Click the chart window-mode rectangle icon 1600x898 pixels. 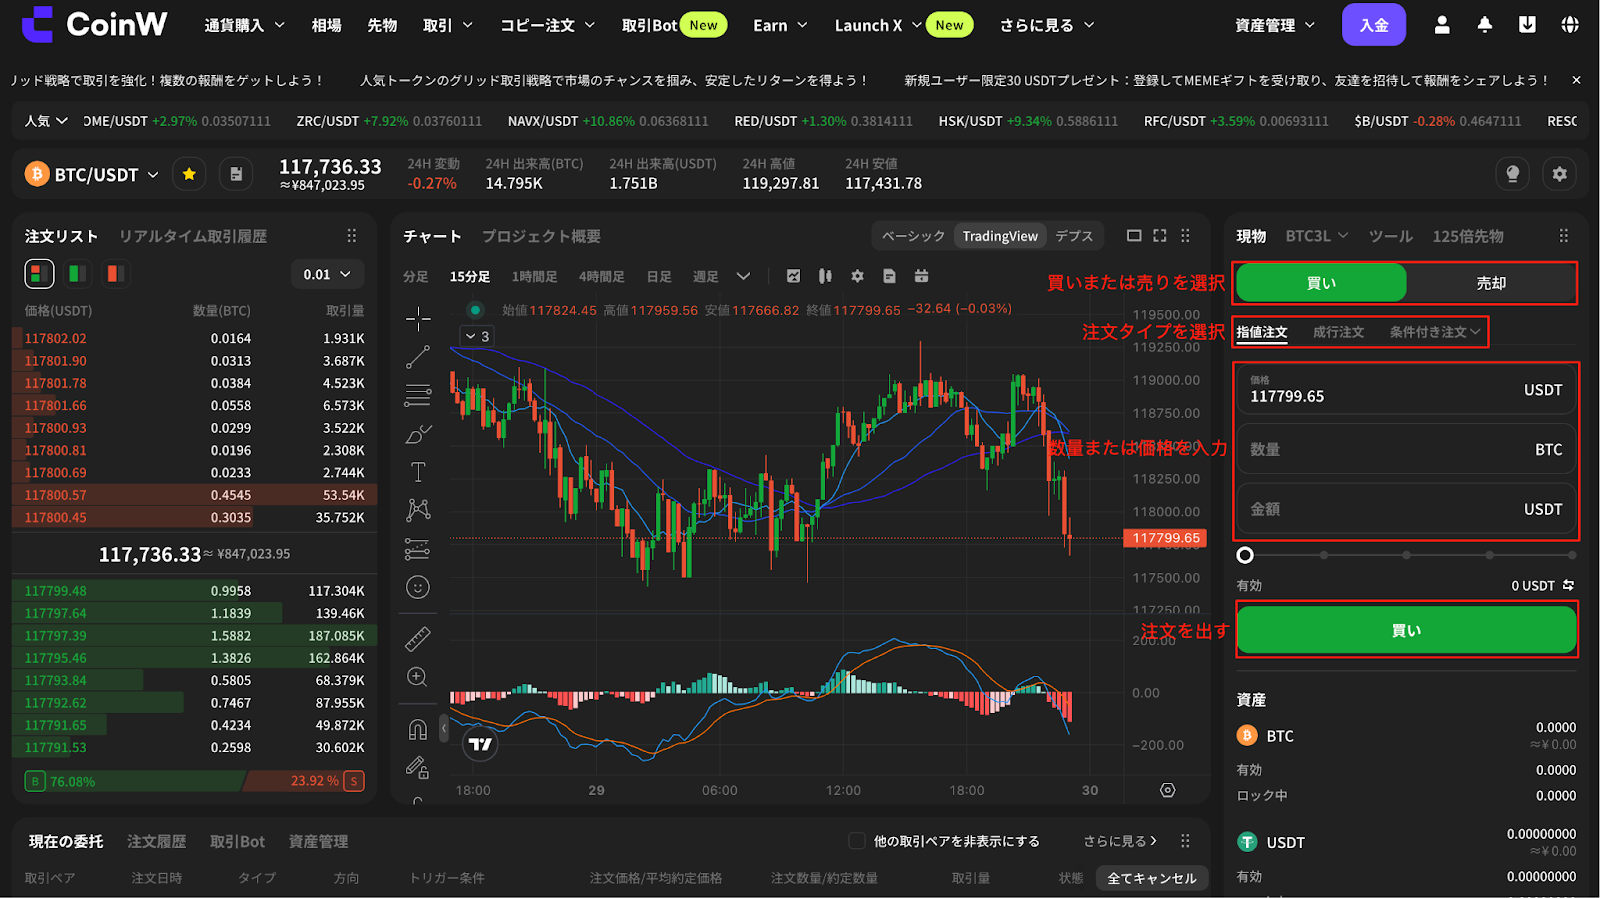[x=1134, y=236]
